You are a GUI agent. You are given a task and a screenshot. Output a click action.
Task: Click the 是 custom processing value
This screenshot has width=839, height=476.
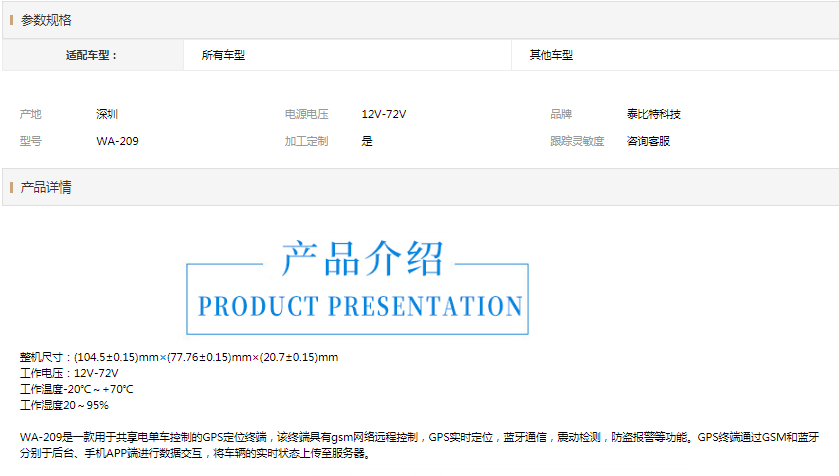click(367, 141)
